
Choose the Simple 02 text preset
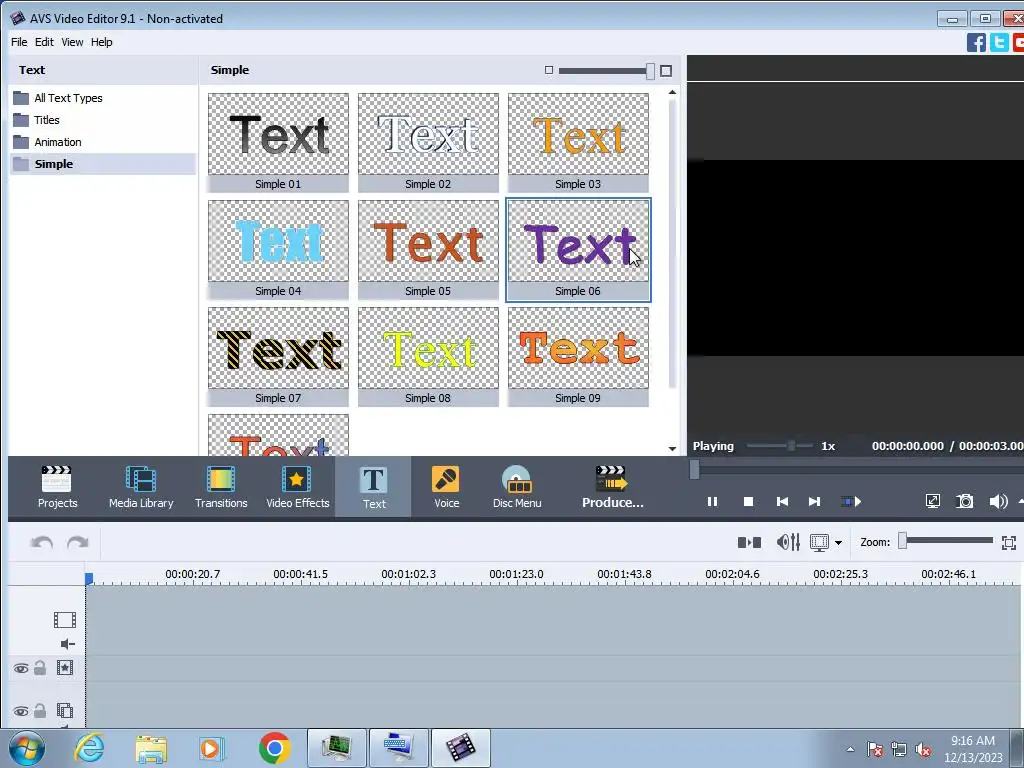[x=428, y=142]
